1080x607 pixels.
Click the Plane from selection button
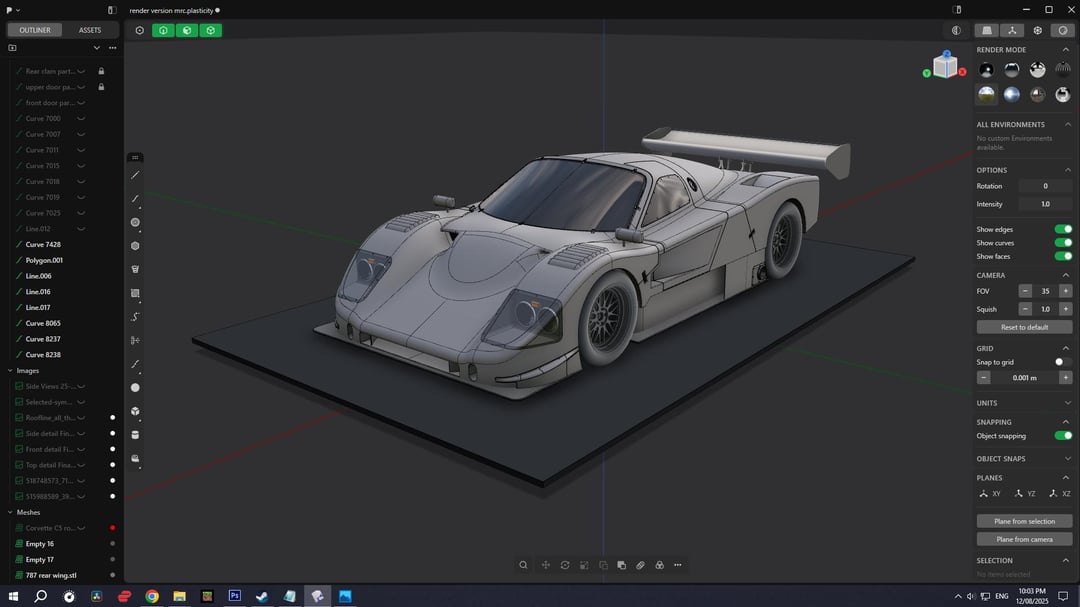click(x=1024, y=521)
